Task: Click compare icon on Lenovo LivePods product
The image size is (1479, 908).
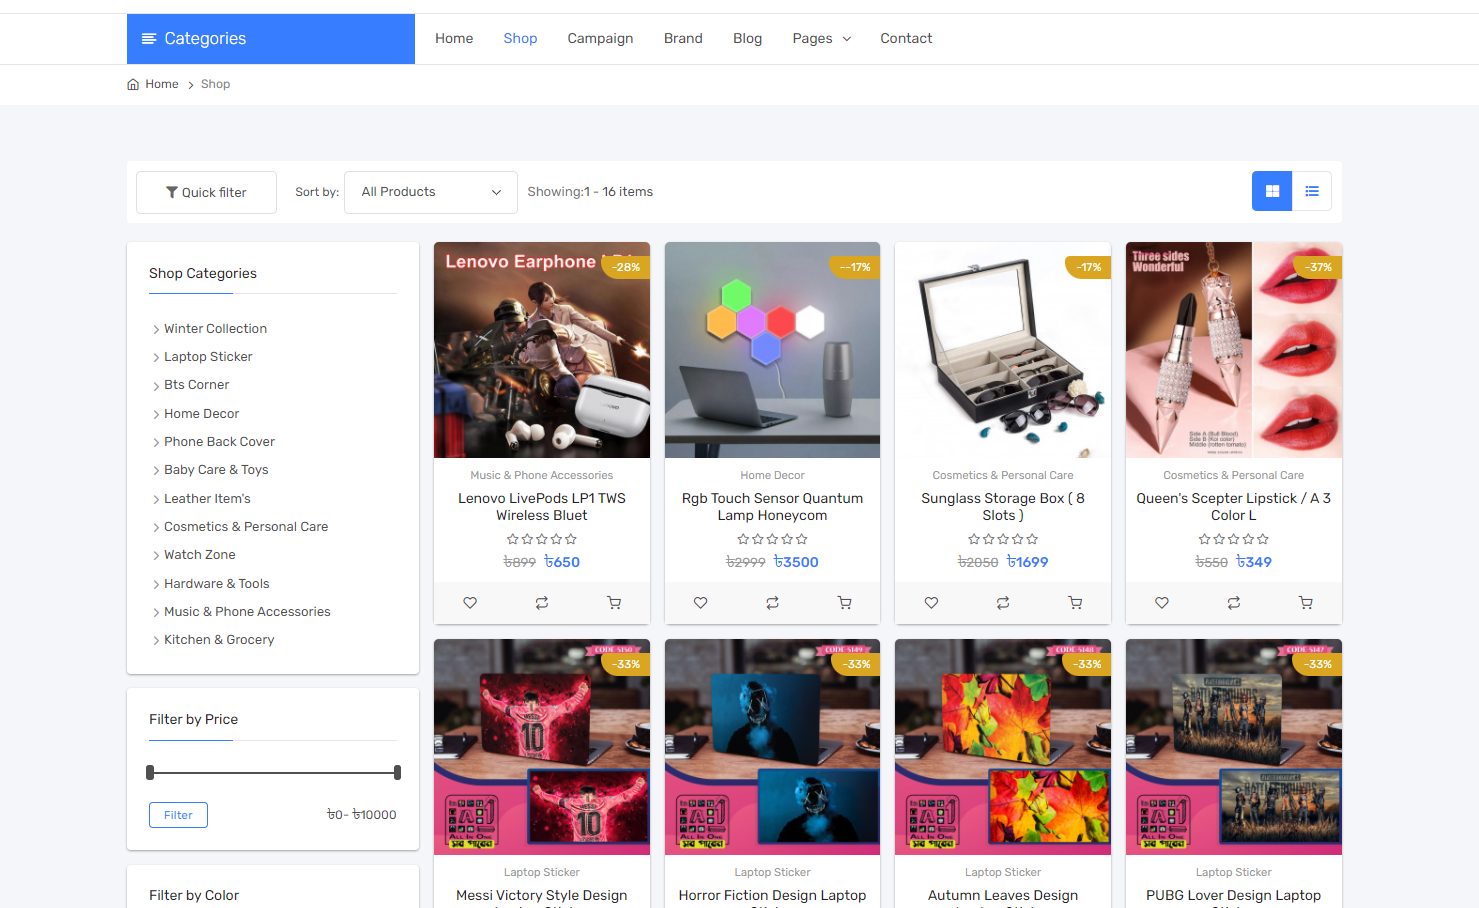Action: click(541, 602)
